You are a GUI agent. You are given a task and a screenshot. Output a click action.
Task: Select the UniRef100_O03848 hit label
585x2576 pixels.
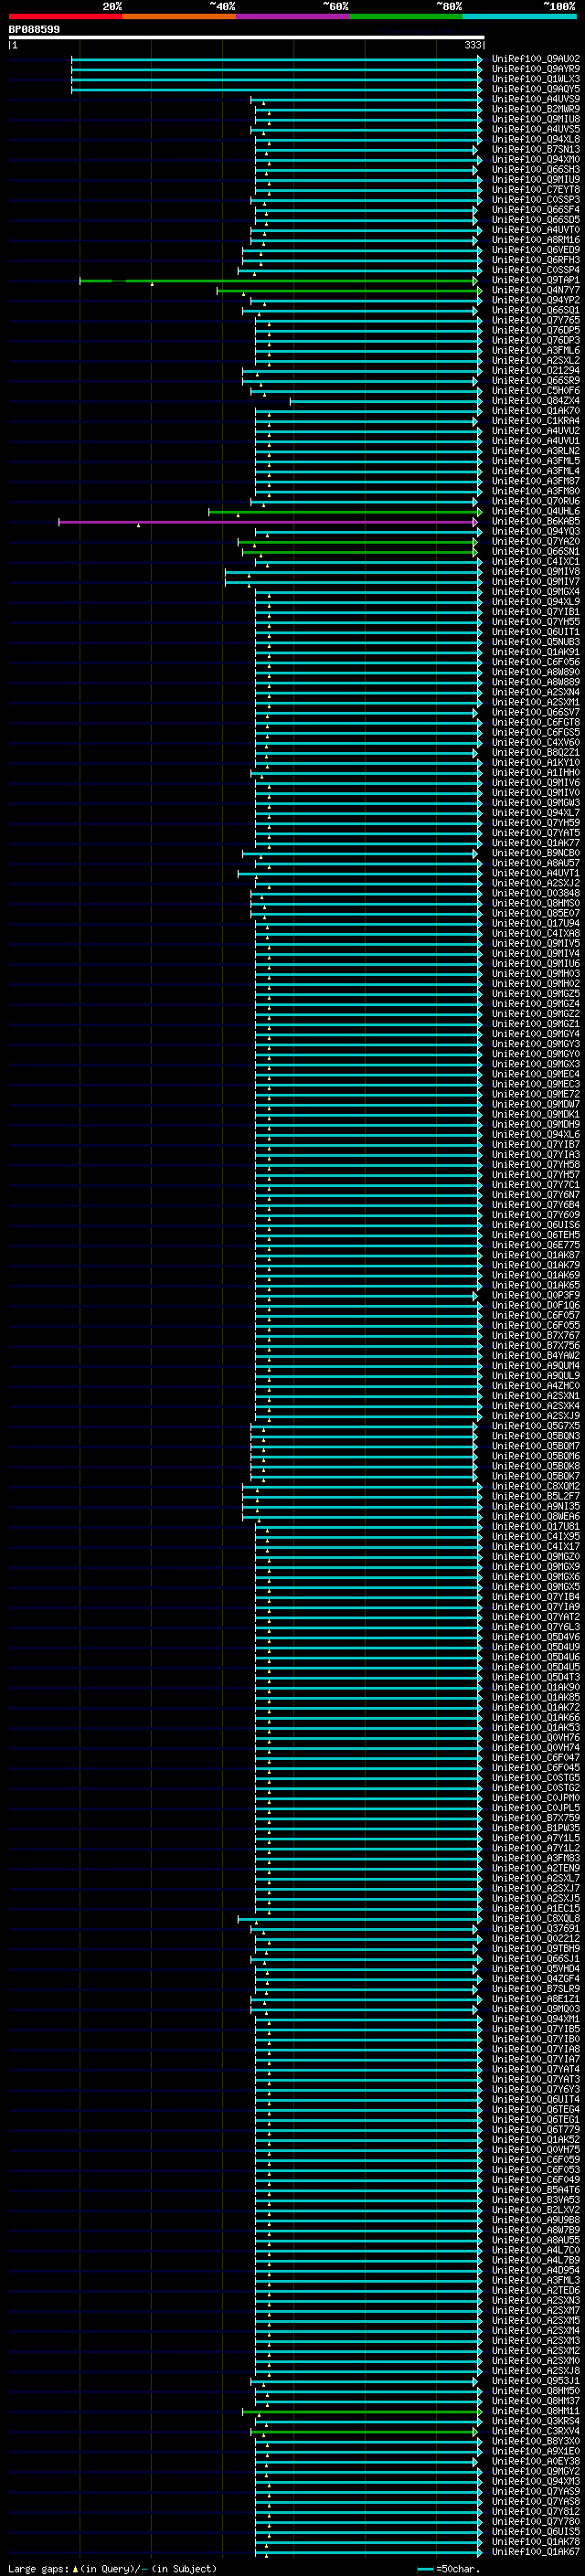(x=536, y=893)
